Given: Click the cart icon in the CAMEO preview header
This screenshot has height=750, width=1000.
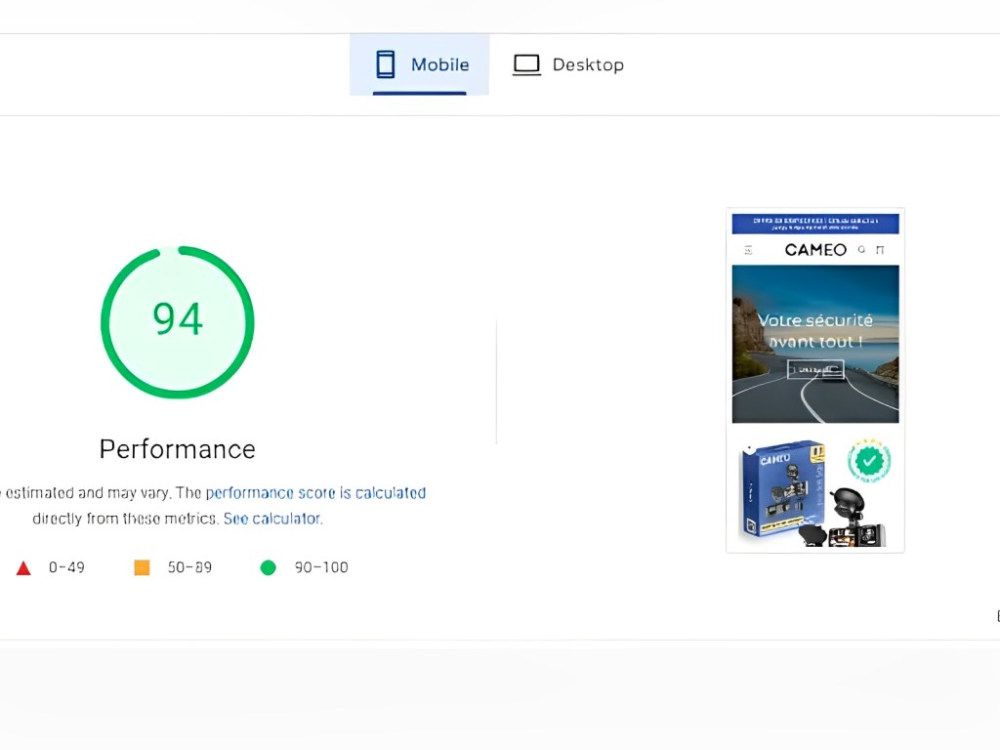Looking at the screenshot, I should 881,250.
